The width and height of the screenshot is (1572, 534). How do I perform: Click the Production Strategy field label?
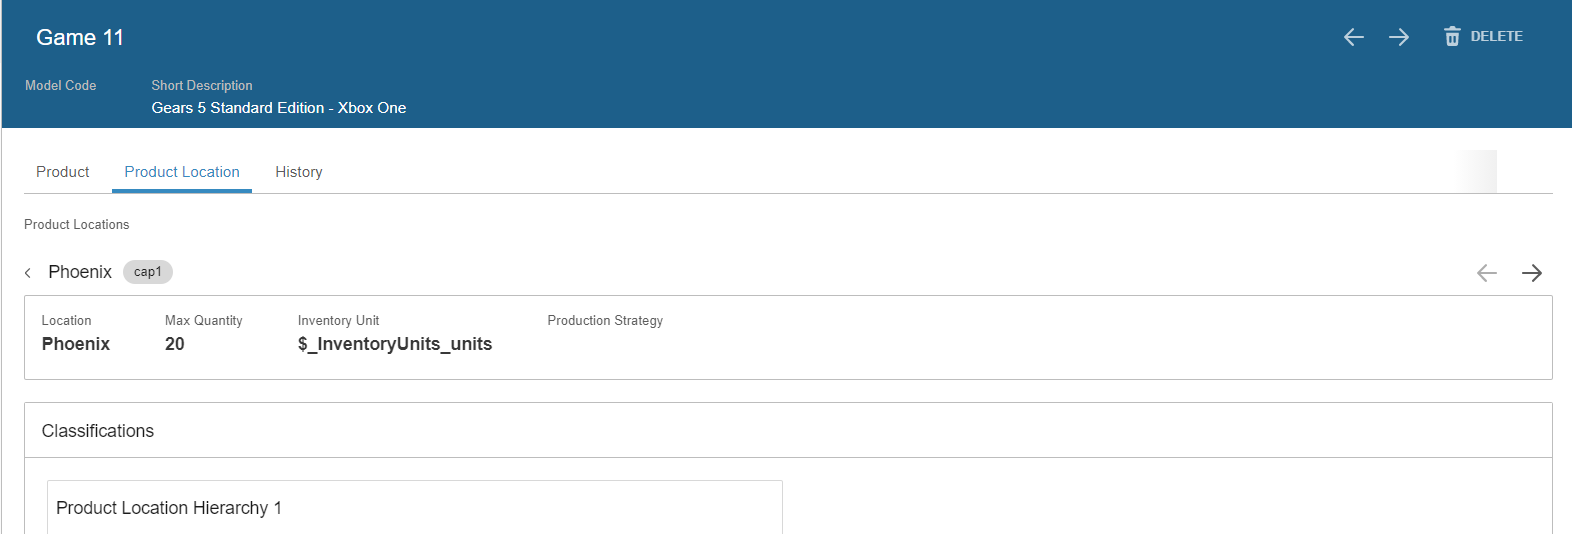(x=605, y=321)
